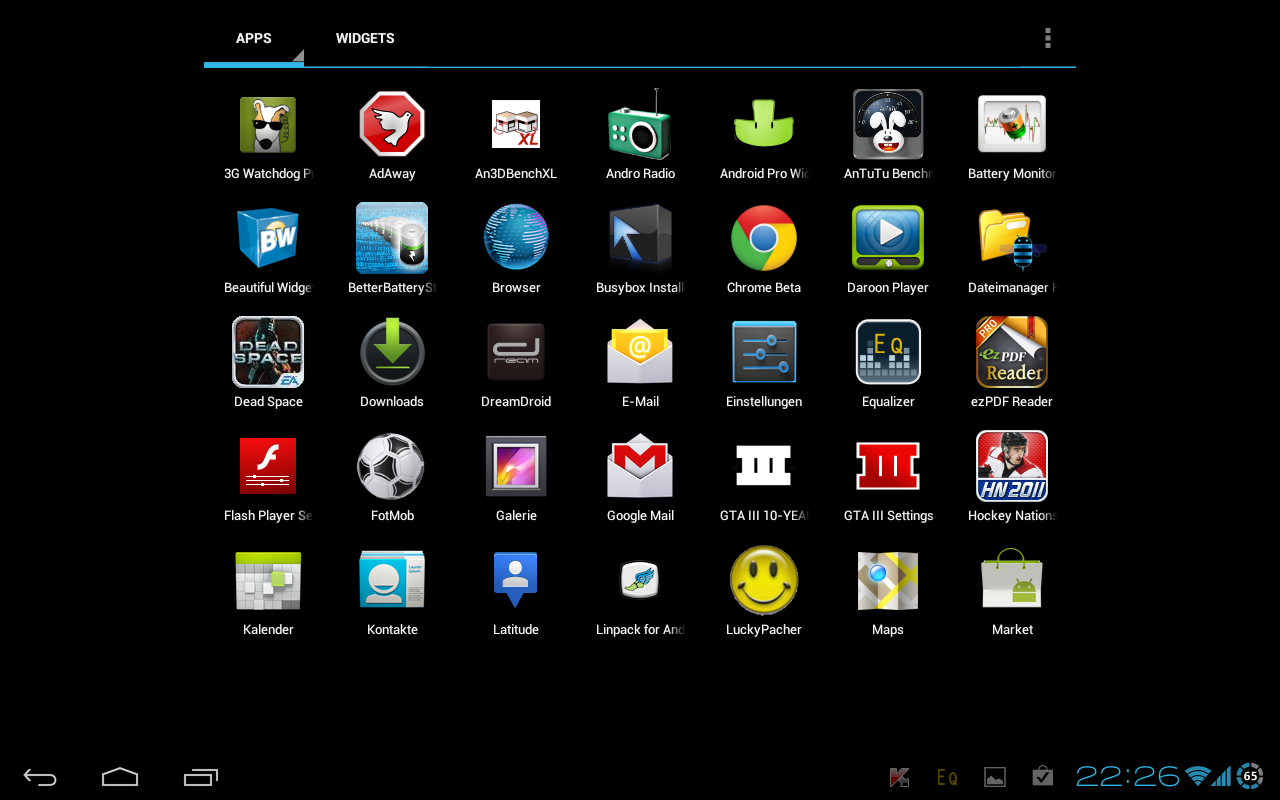
Task: Launch the Dead Space game
Action: 268,353
